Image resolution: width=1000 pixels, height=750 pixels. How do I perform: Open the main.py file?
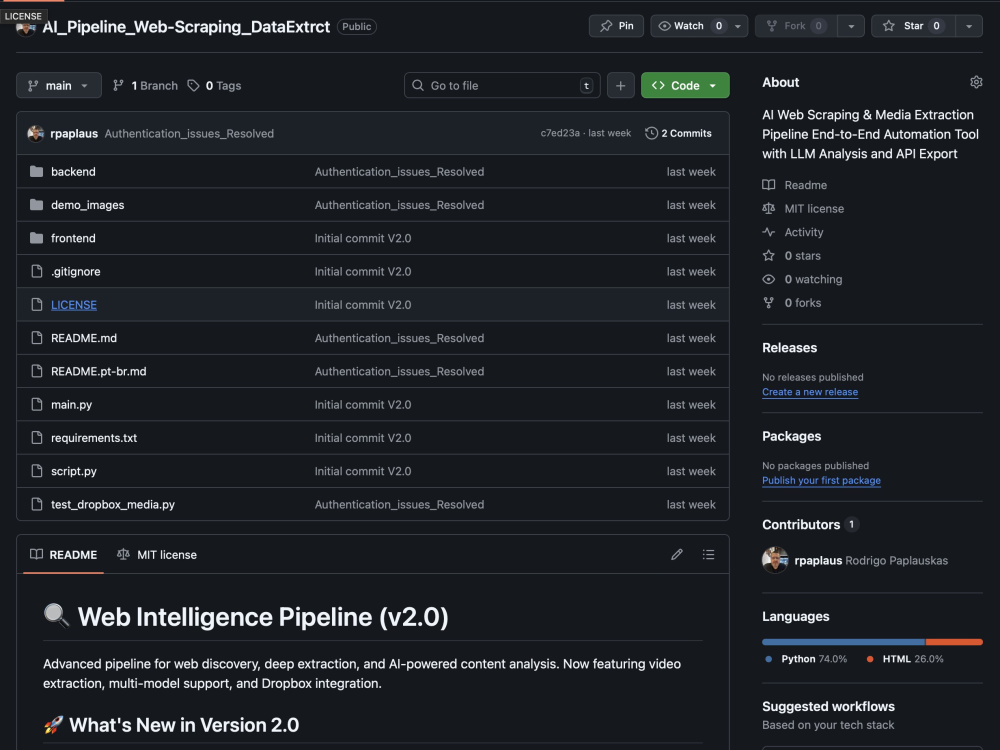[x=71, y=404]
